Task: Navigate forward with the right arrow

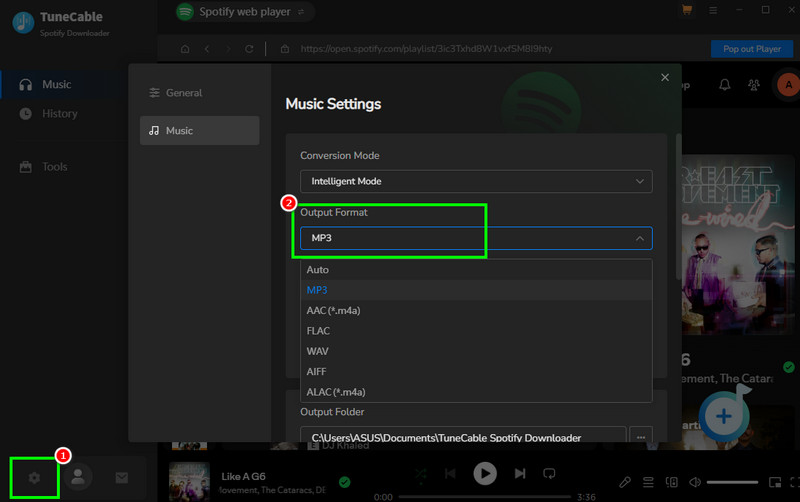Action: coord(228,49)
